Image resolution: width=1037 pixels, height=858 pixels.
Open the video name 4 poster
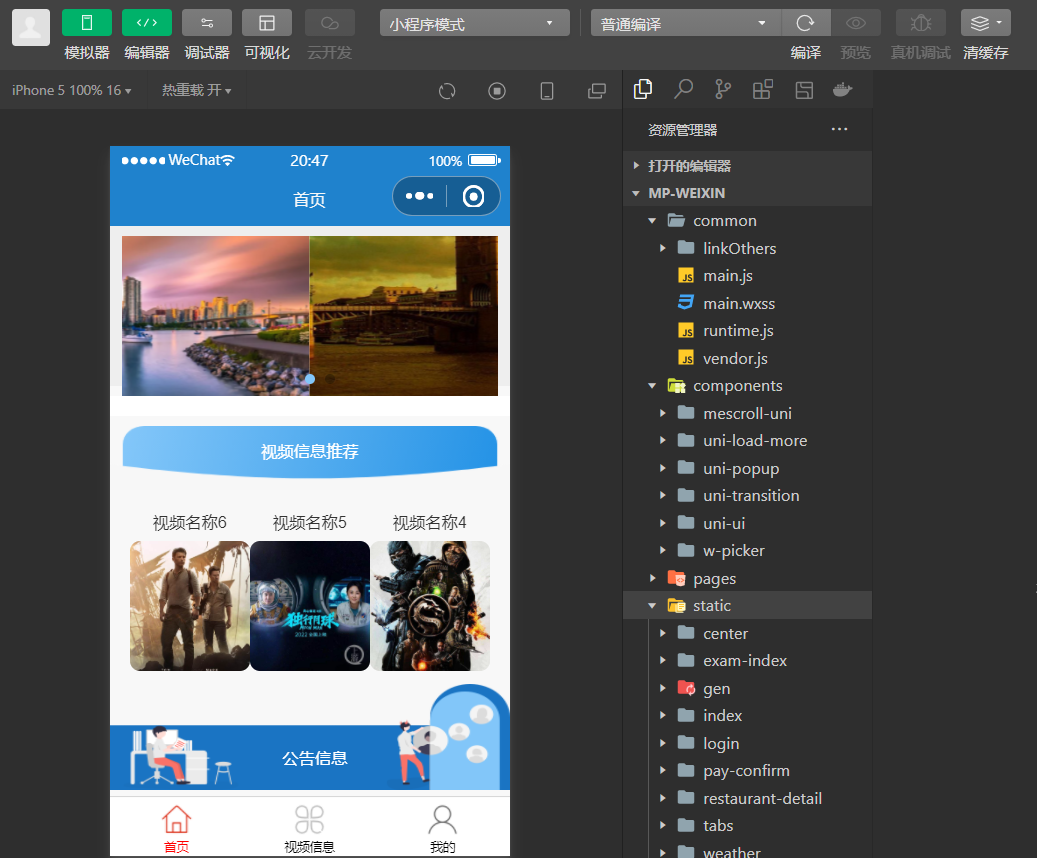point(430,605)
